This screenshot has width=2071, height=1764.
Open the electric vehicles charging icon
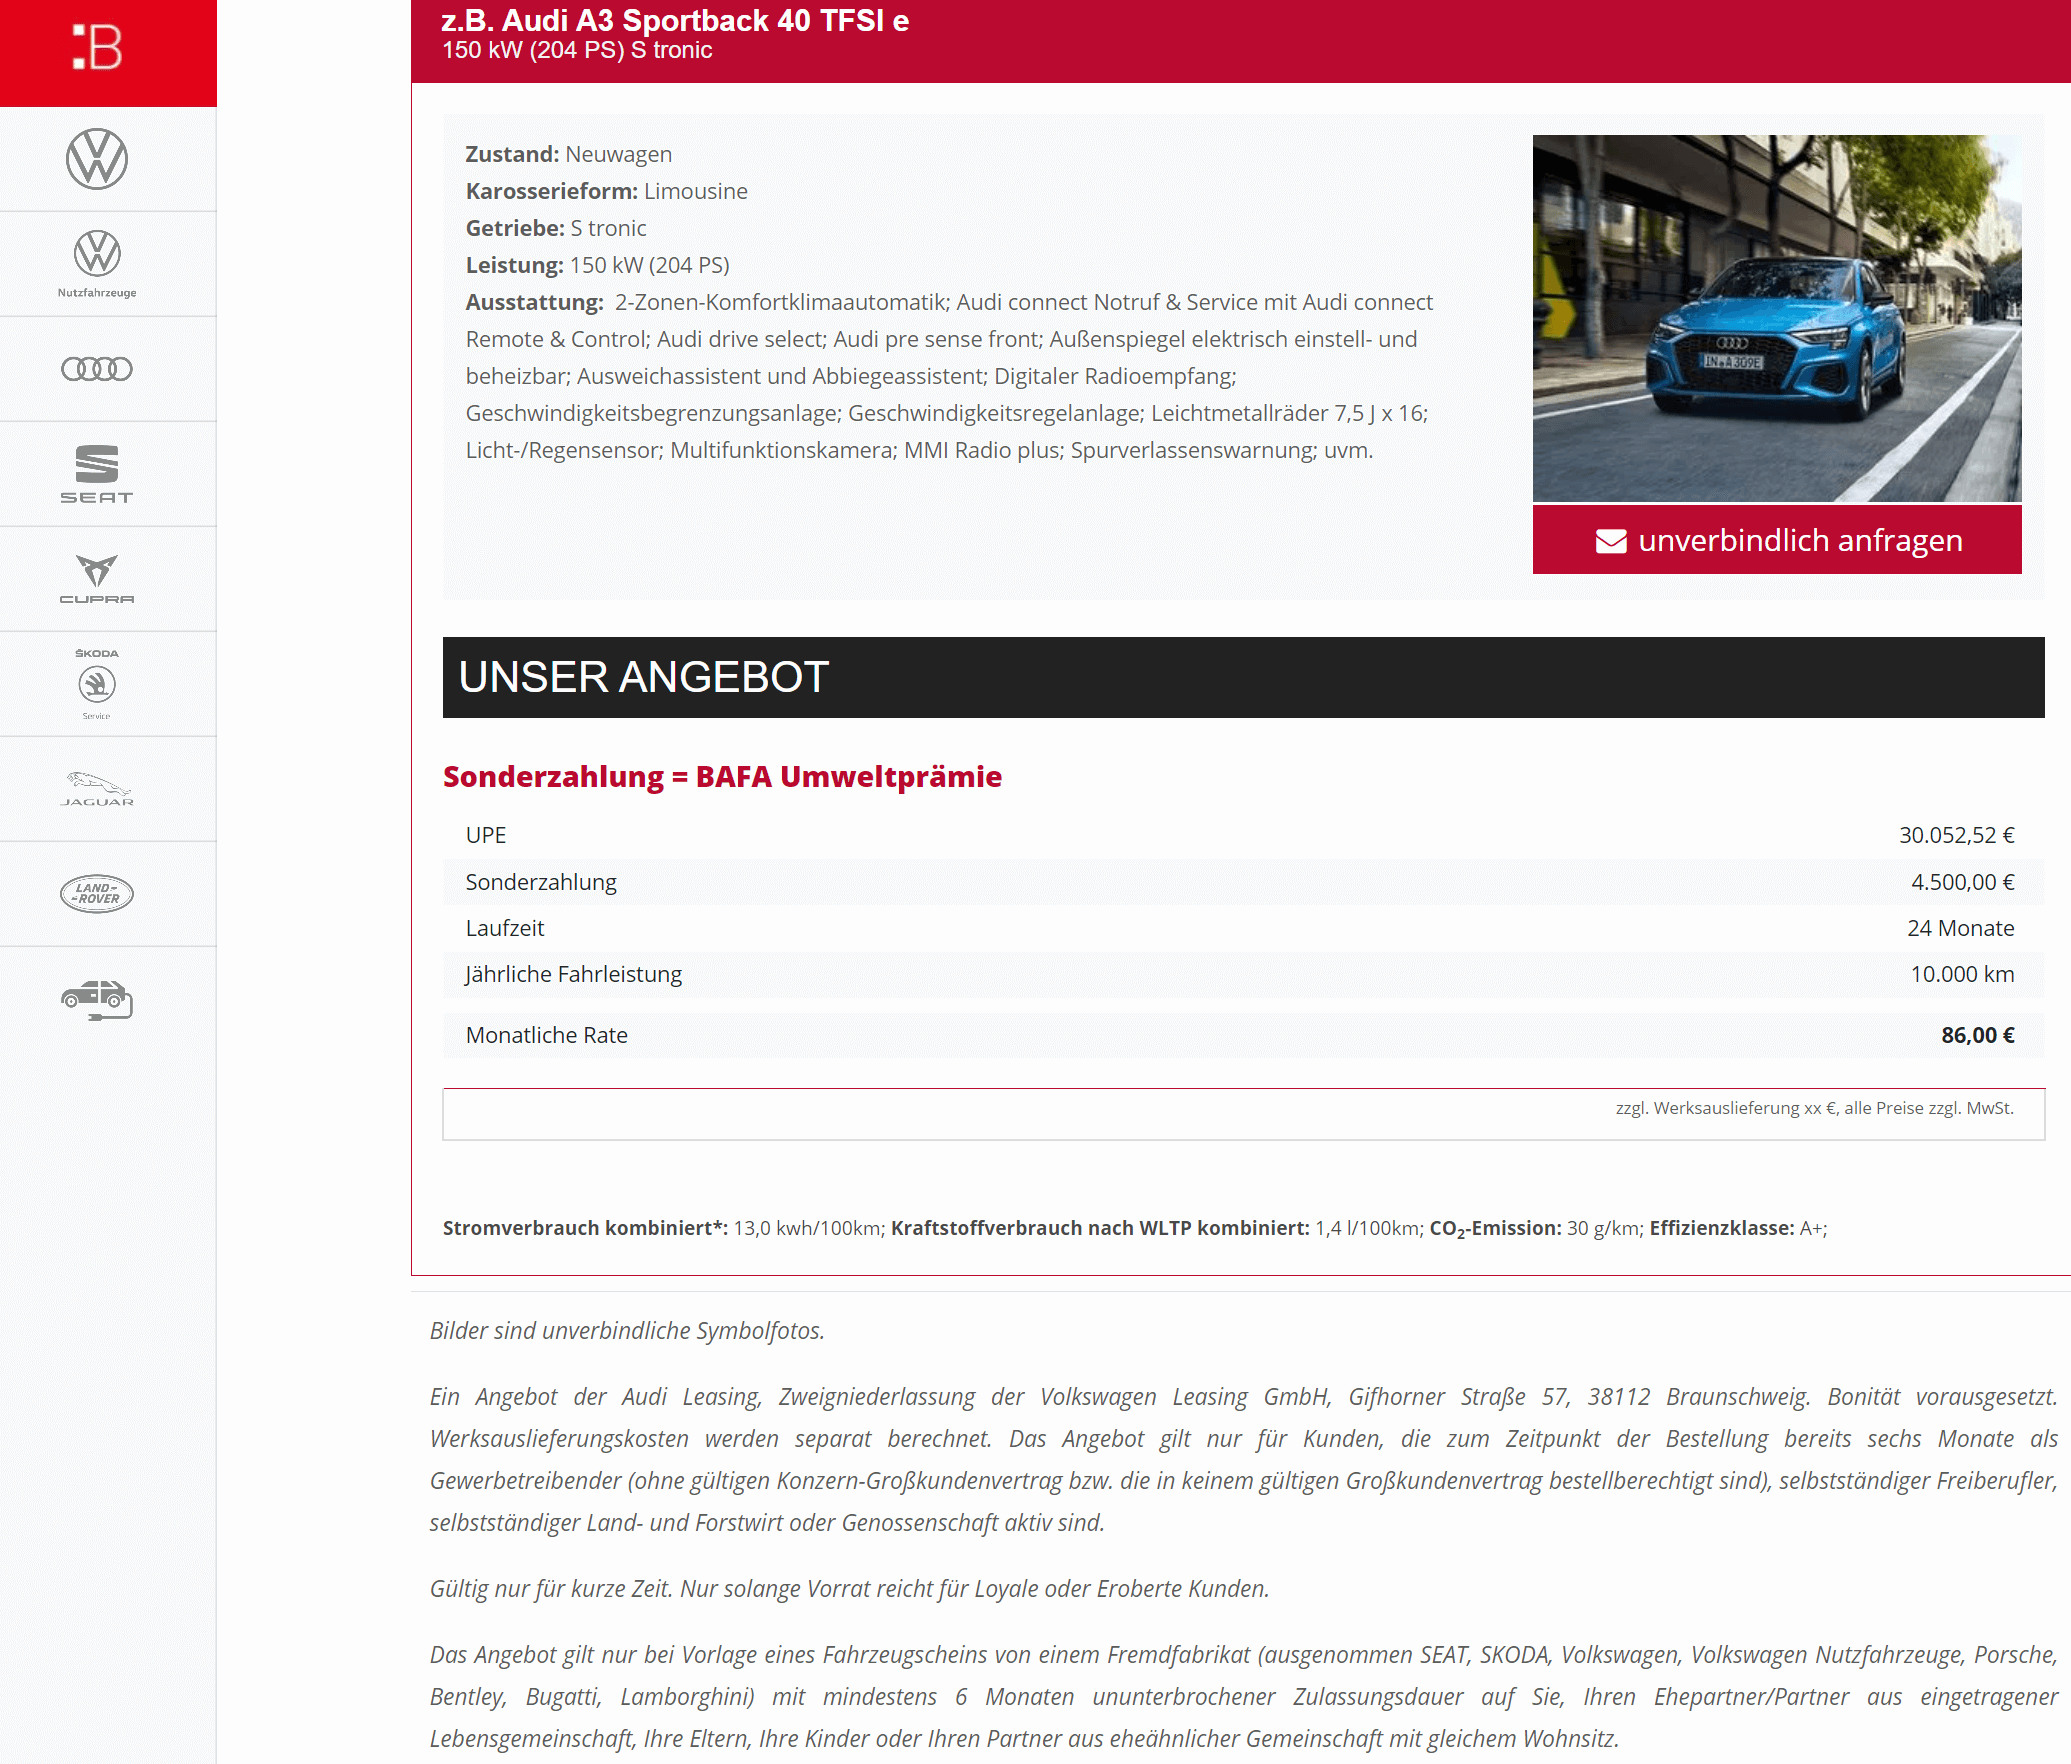tap(97, 999)
